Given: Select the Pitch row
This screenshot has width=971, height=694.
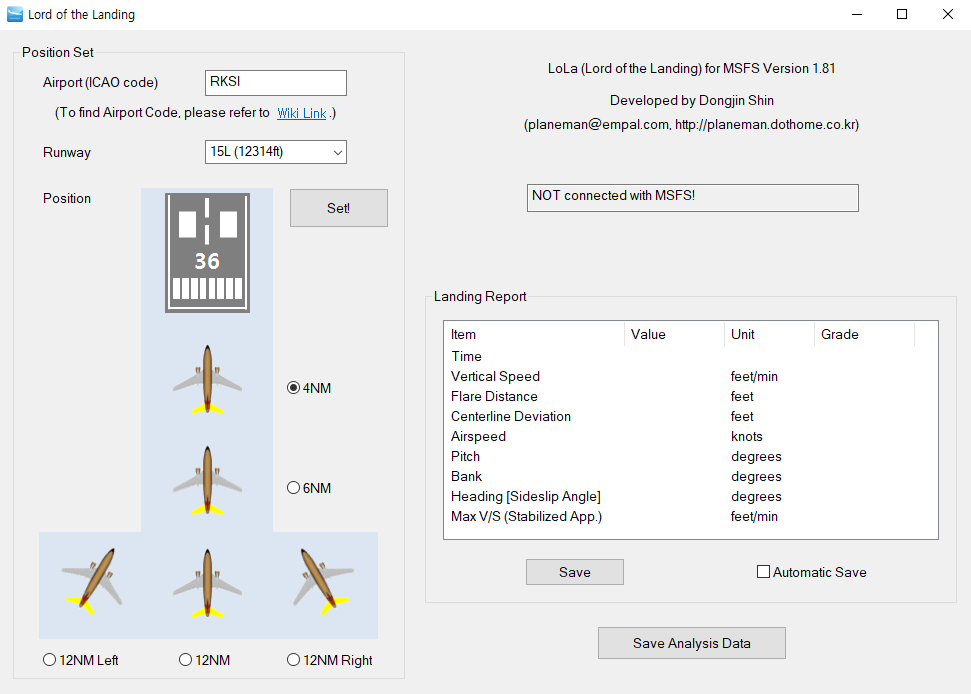Looking at the screenshot, I should tap(690, 456).
